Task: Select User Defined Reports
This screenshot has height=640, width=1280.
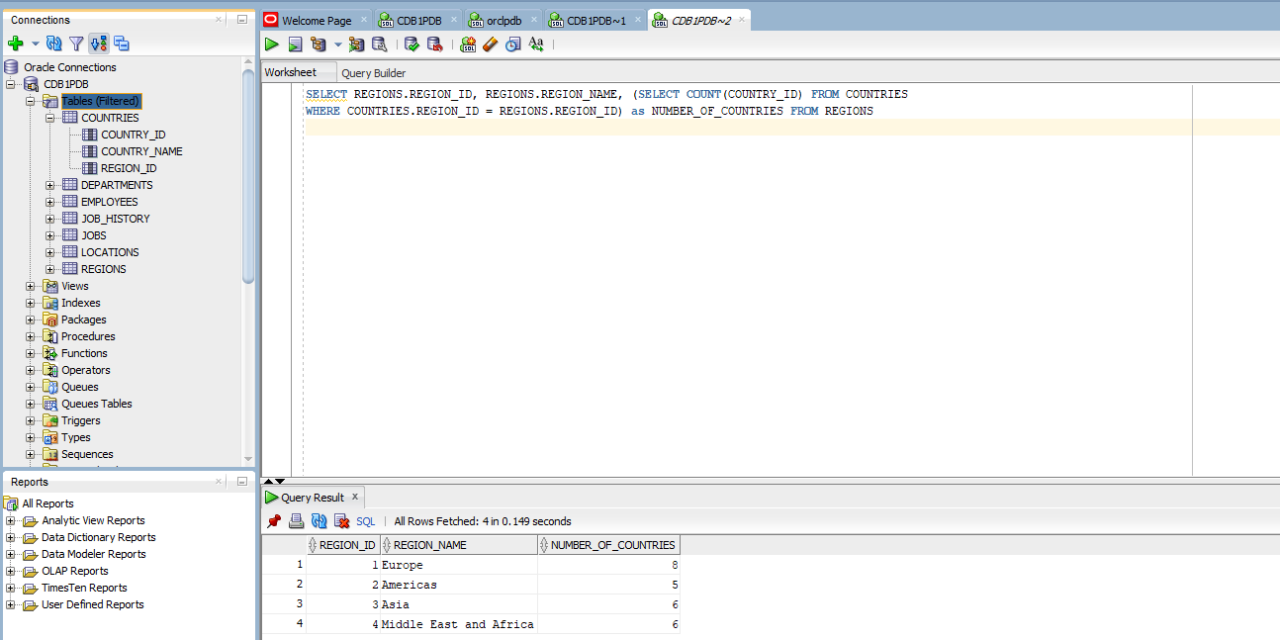Action: coord(92,605)
